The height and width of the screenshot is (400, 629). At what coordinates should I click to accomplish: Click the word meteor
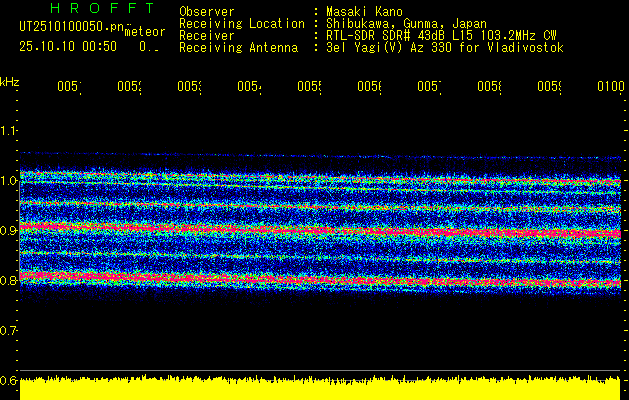145,32
